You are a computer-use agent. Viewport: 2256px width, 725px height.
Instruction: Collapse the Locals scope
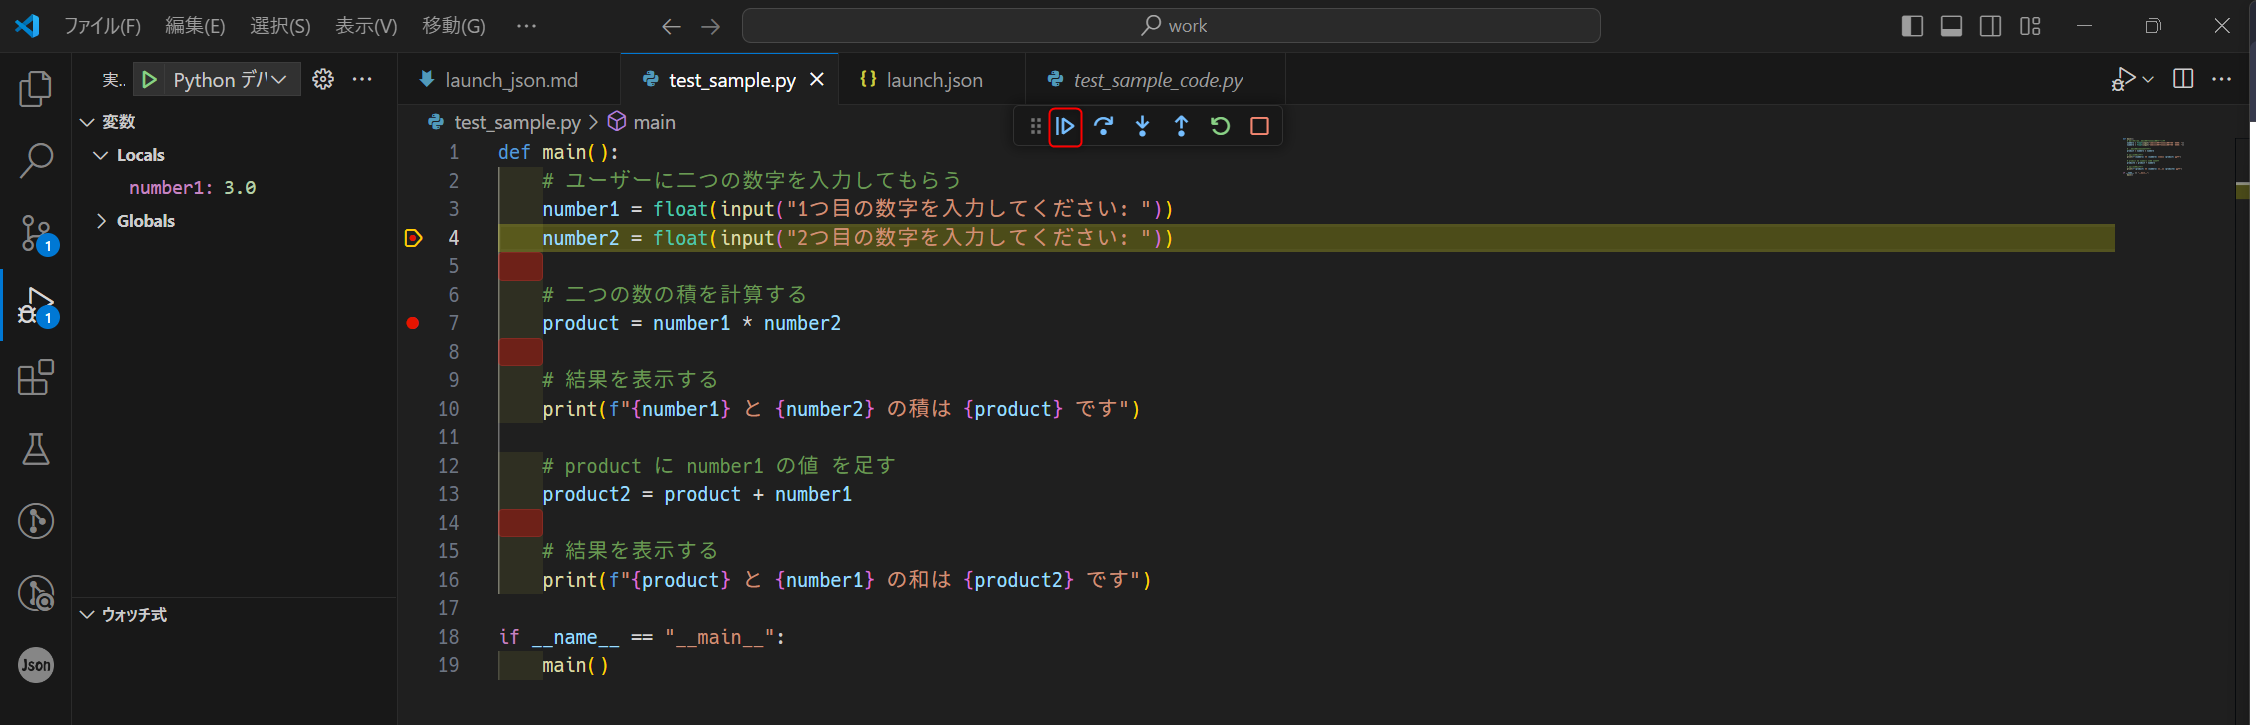tap(101, 155)
